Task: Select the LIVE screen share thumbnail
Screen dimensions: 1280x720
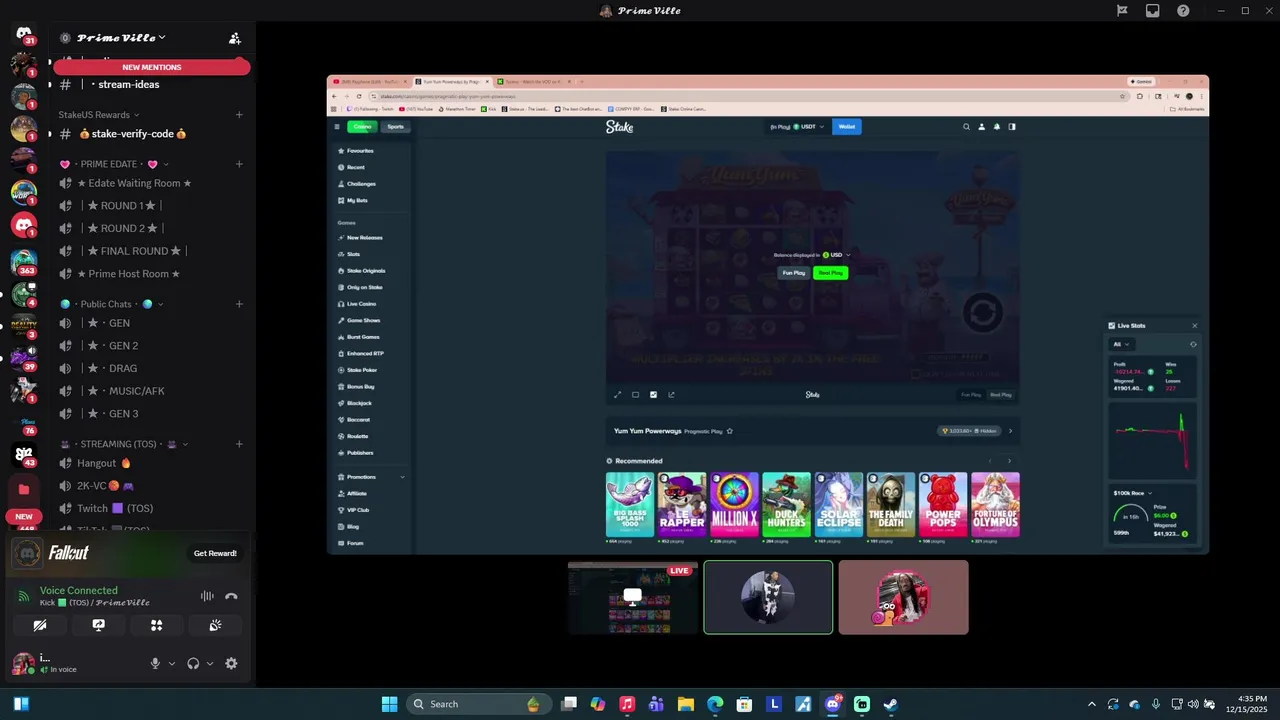Action: click(633, 597)
